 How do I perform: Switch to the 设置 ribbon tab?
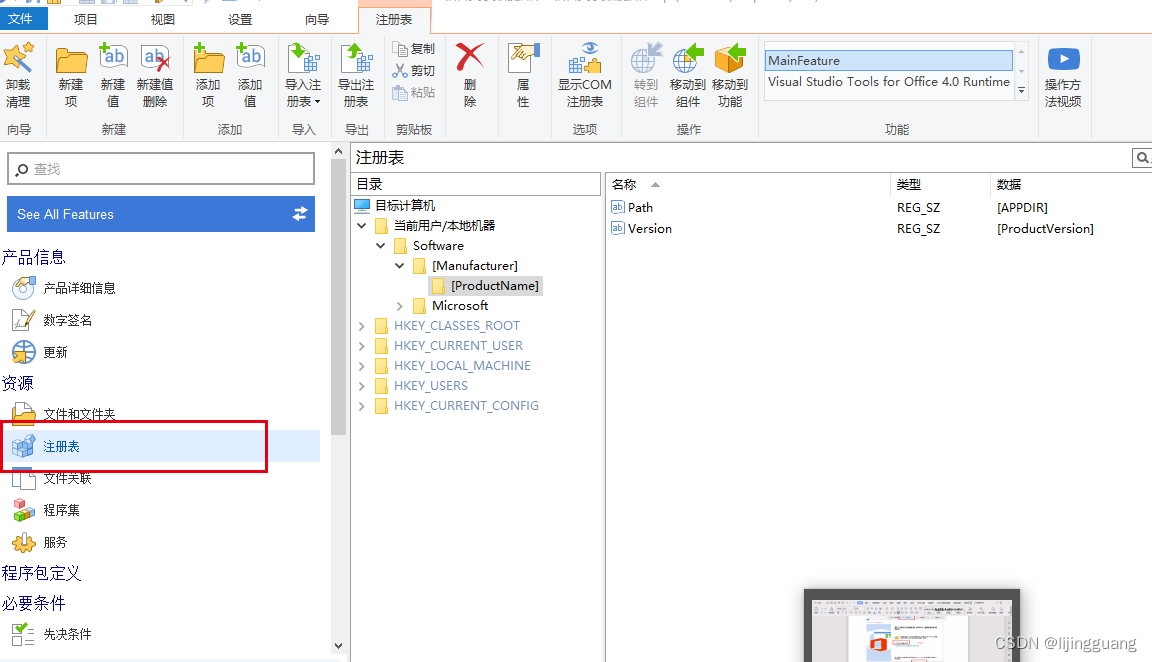pyautogui.click(x=239, y=17)
